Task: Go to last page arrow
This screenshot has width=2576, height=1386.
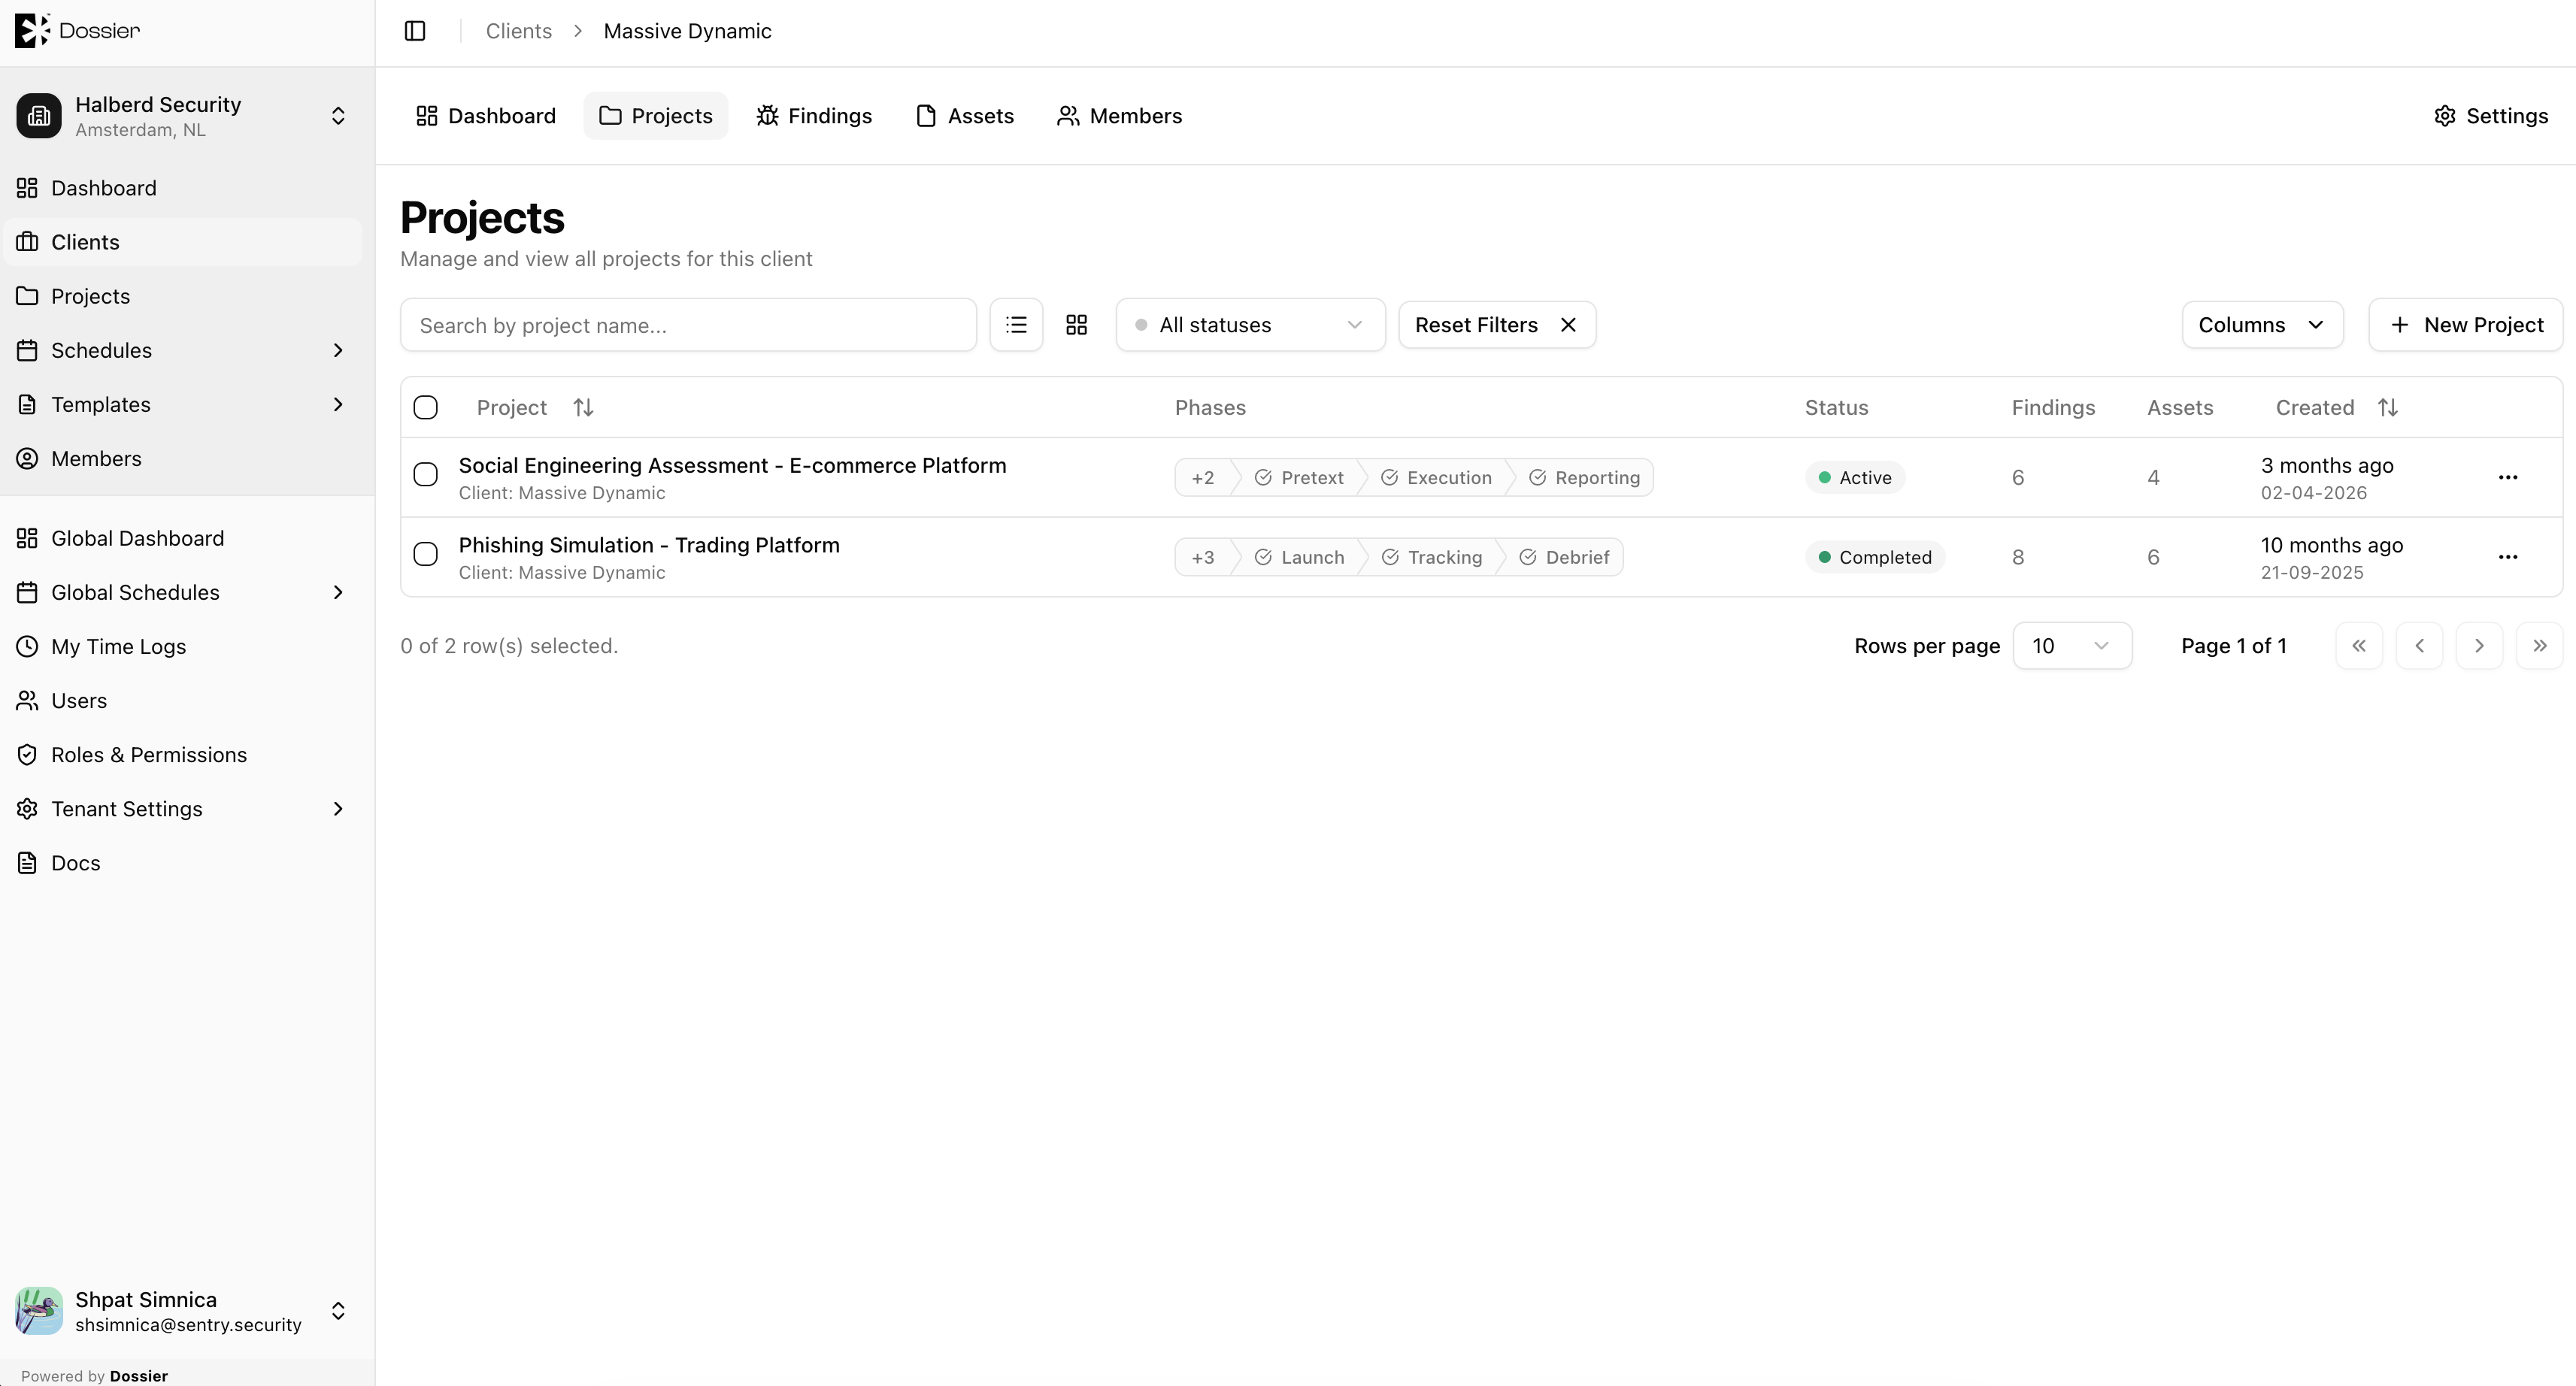Action: (2539, 646)
